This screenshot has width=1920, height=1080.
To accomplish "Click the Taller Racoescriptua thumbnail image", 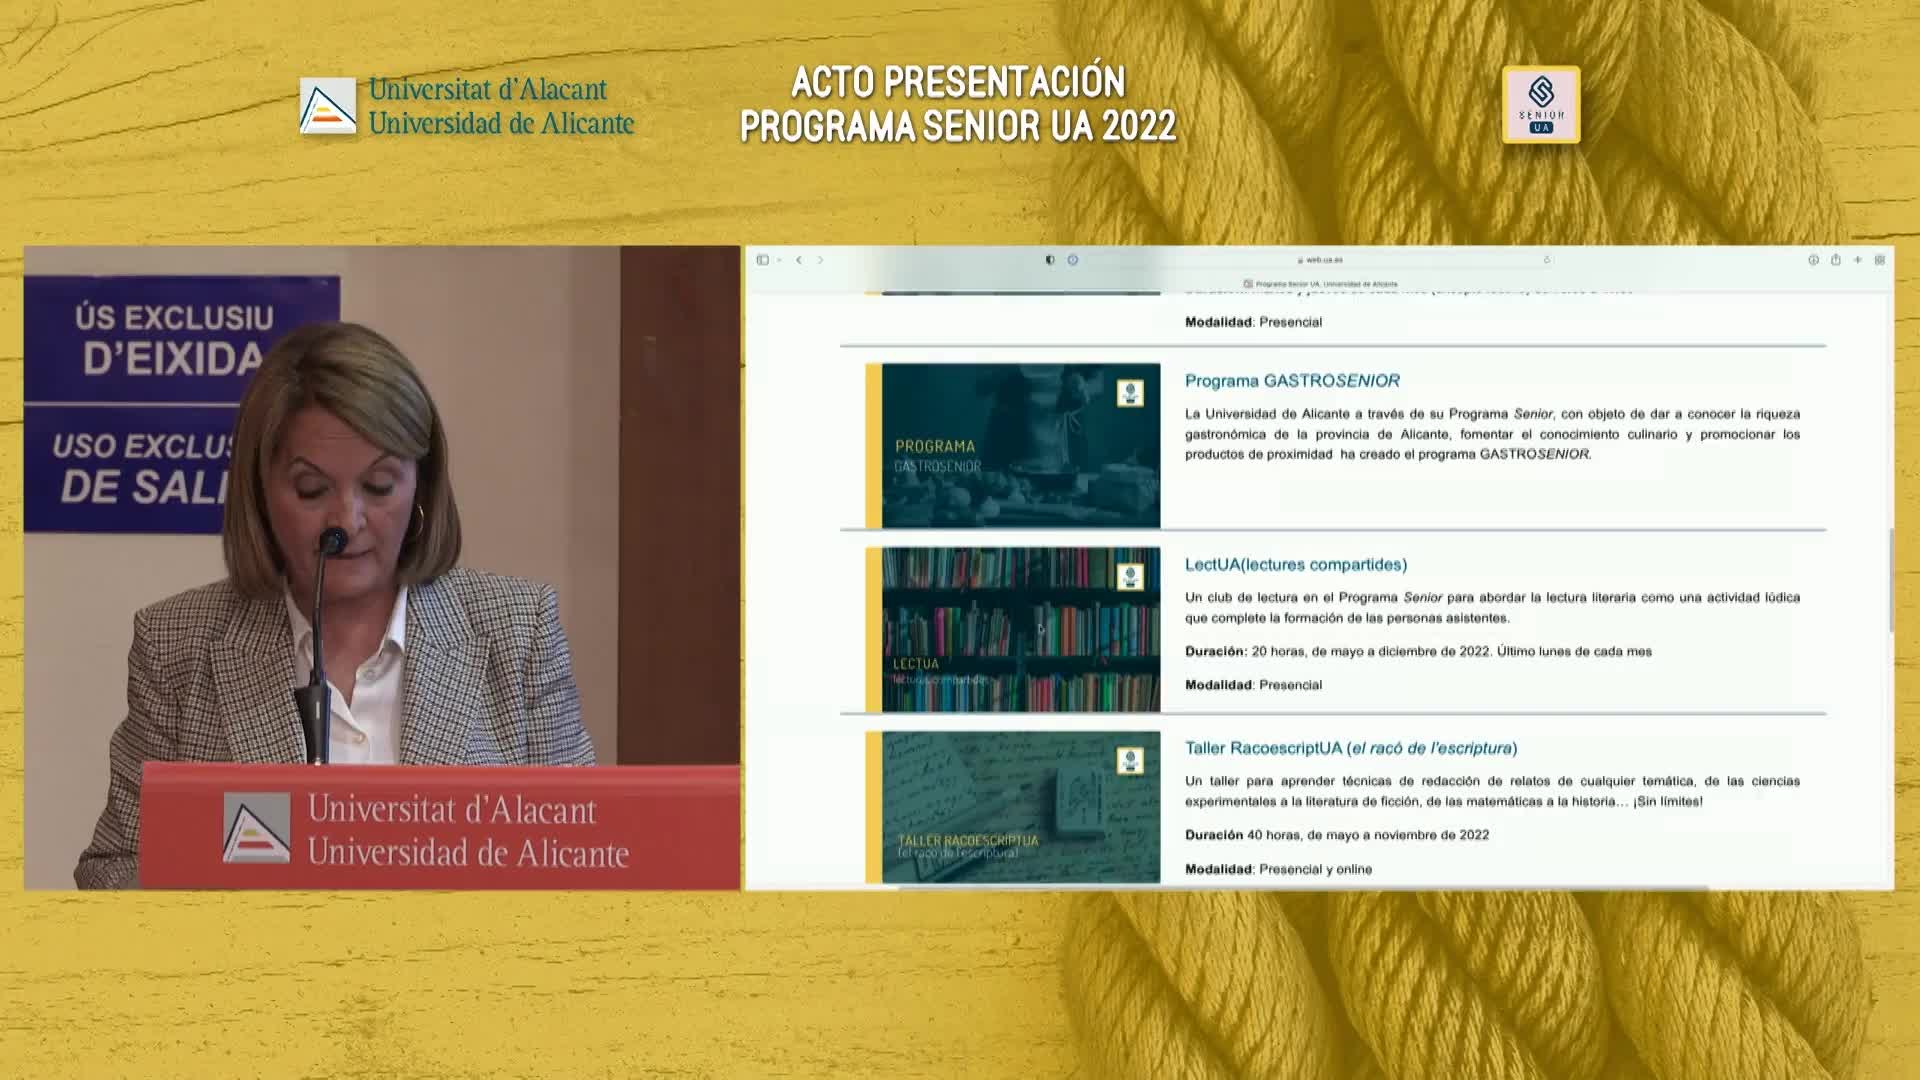I will 1020,807.
